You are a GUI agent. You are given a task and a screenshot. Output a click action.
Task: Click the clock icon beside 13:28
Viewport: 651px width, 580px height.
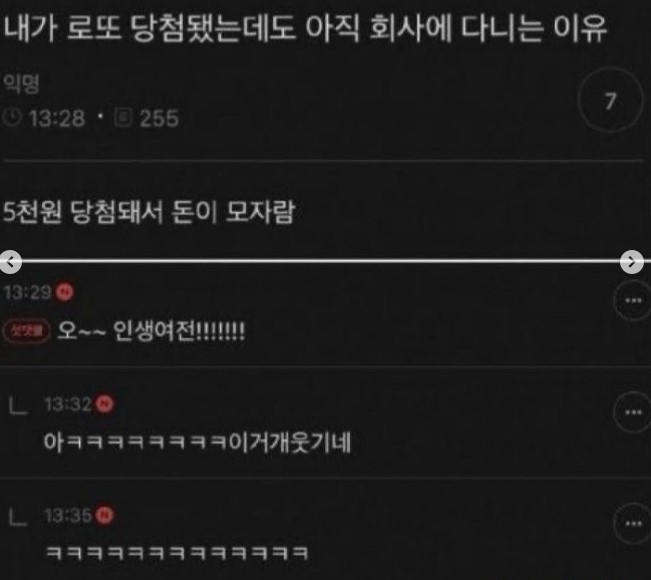pos(12,118)
